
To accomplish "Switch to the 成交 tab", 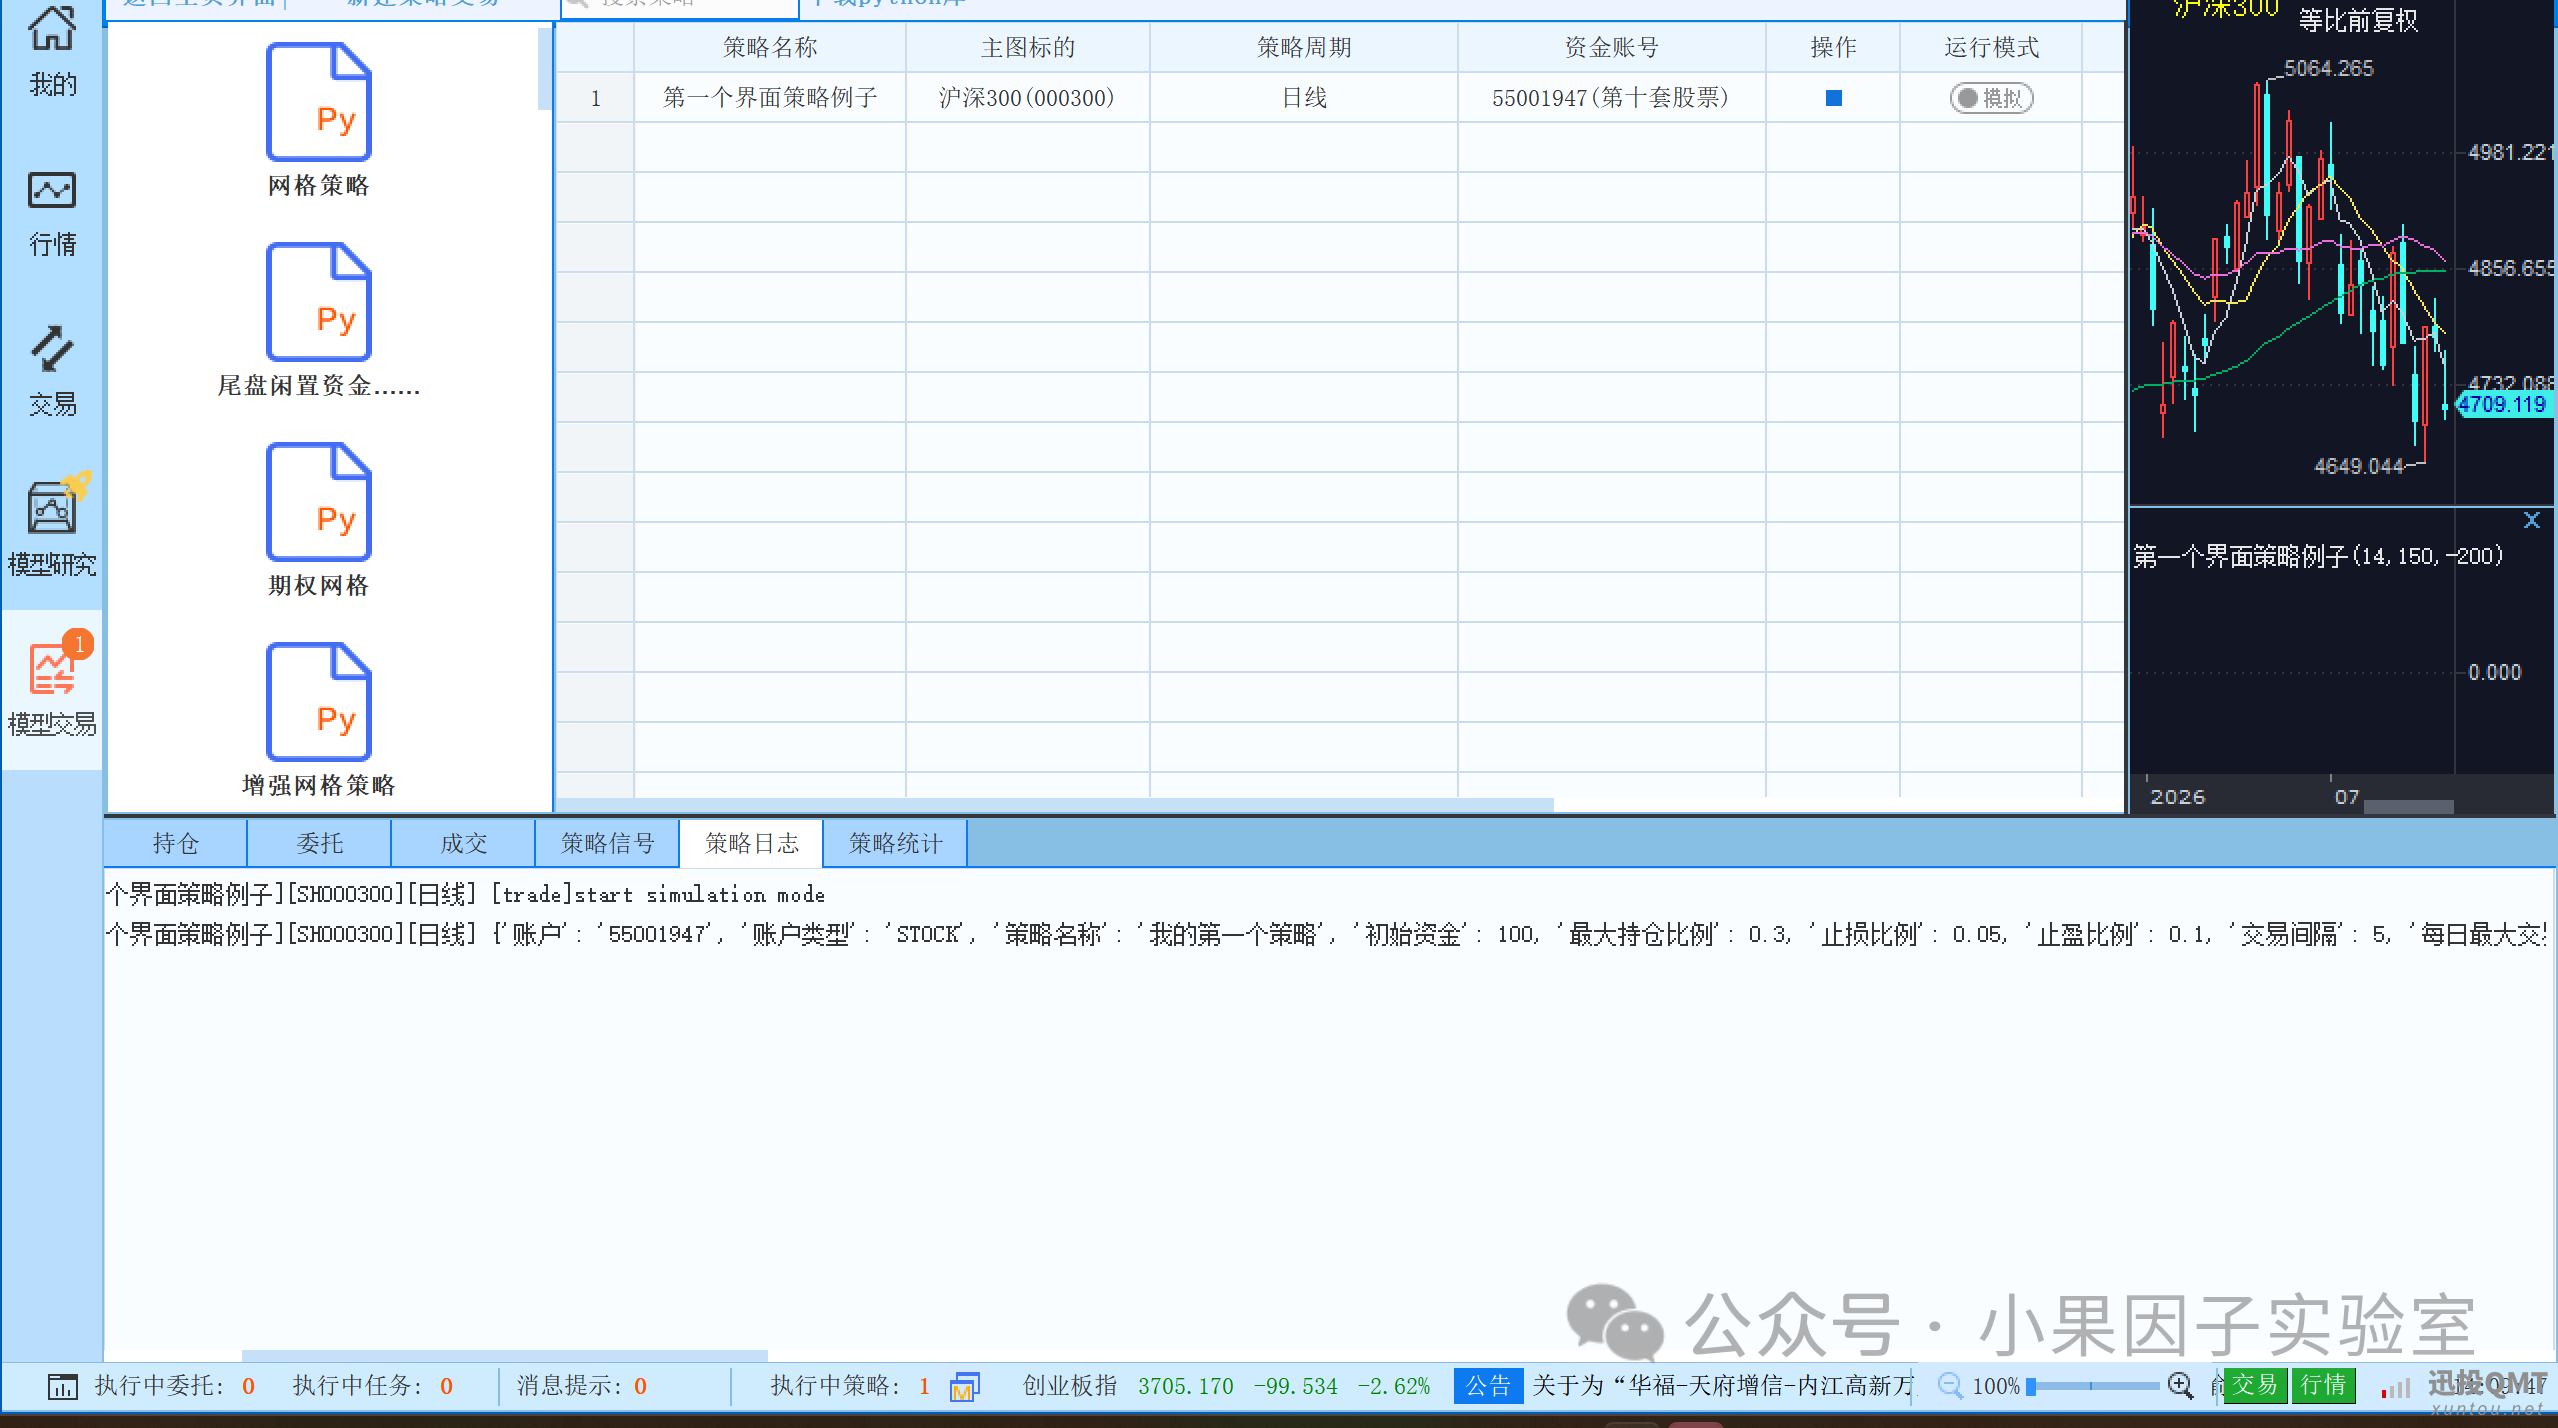I will [x=463, y=843].
